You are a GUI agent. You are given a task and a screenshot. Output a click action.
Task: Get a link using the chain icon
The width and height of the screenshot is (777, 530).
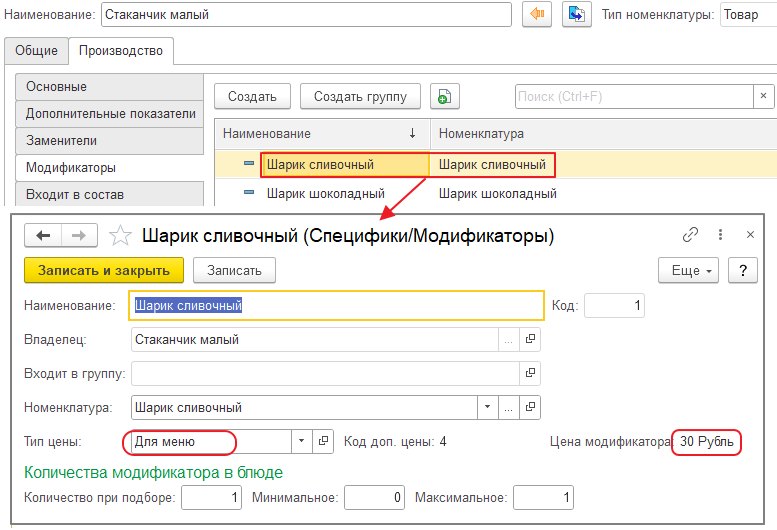(690, 234)
